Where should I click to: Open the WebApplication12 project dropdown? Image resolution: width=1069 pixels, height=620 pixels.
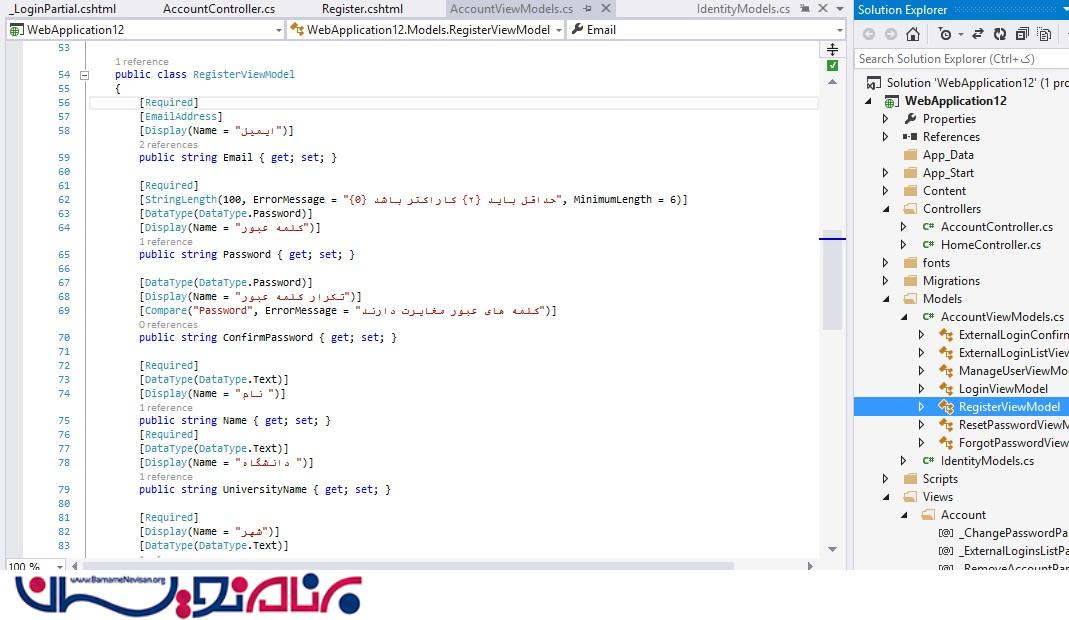(278, 30)
